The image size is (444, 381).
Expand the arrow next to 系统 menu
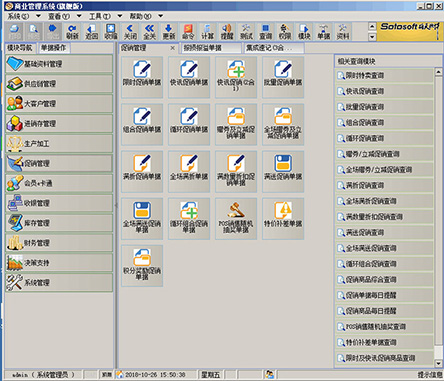pyautogui.click(x=38, y=16)
